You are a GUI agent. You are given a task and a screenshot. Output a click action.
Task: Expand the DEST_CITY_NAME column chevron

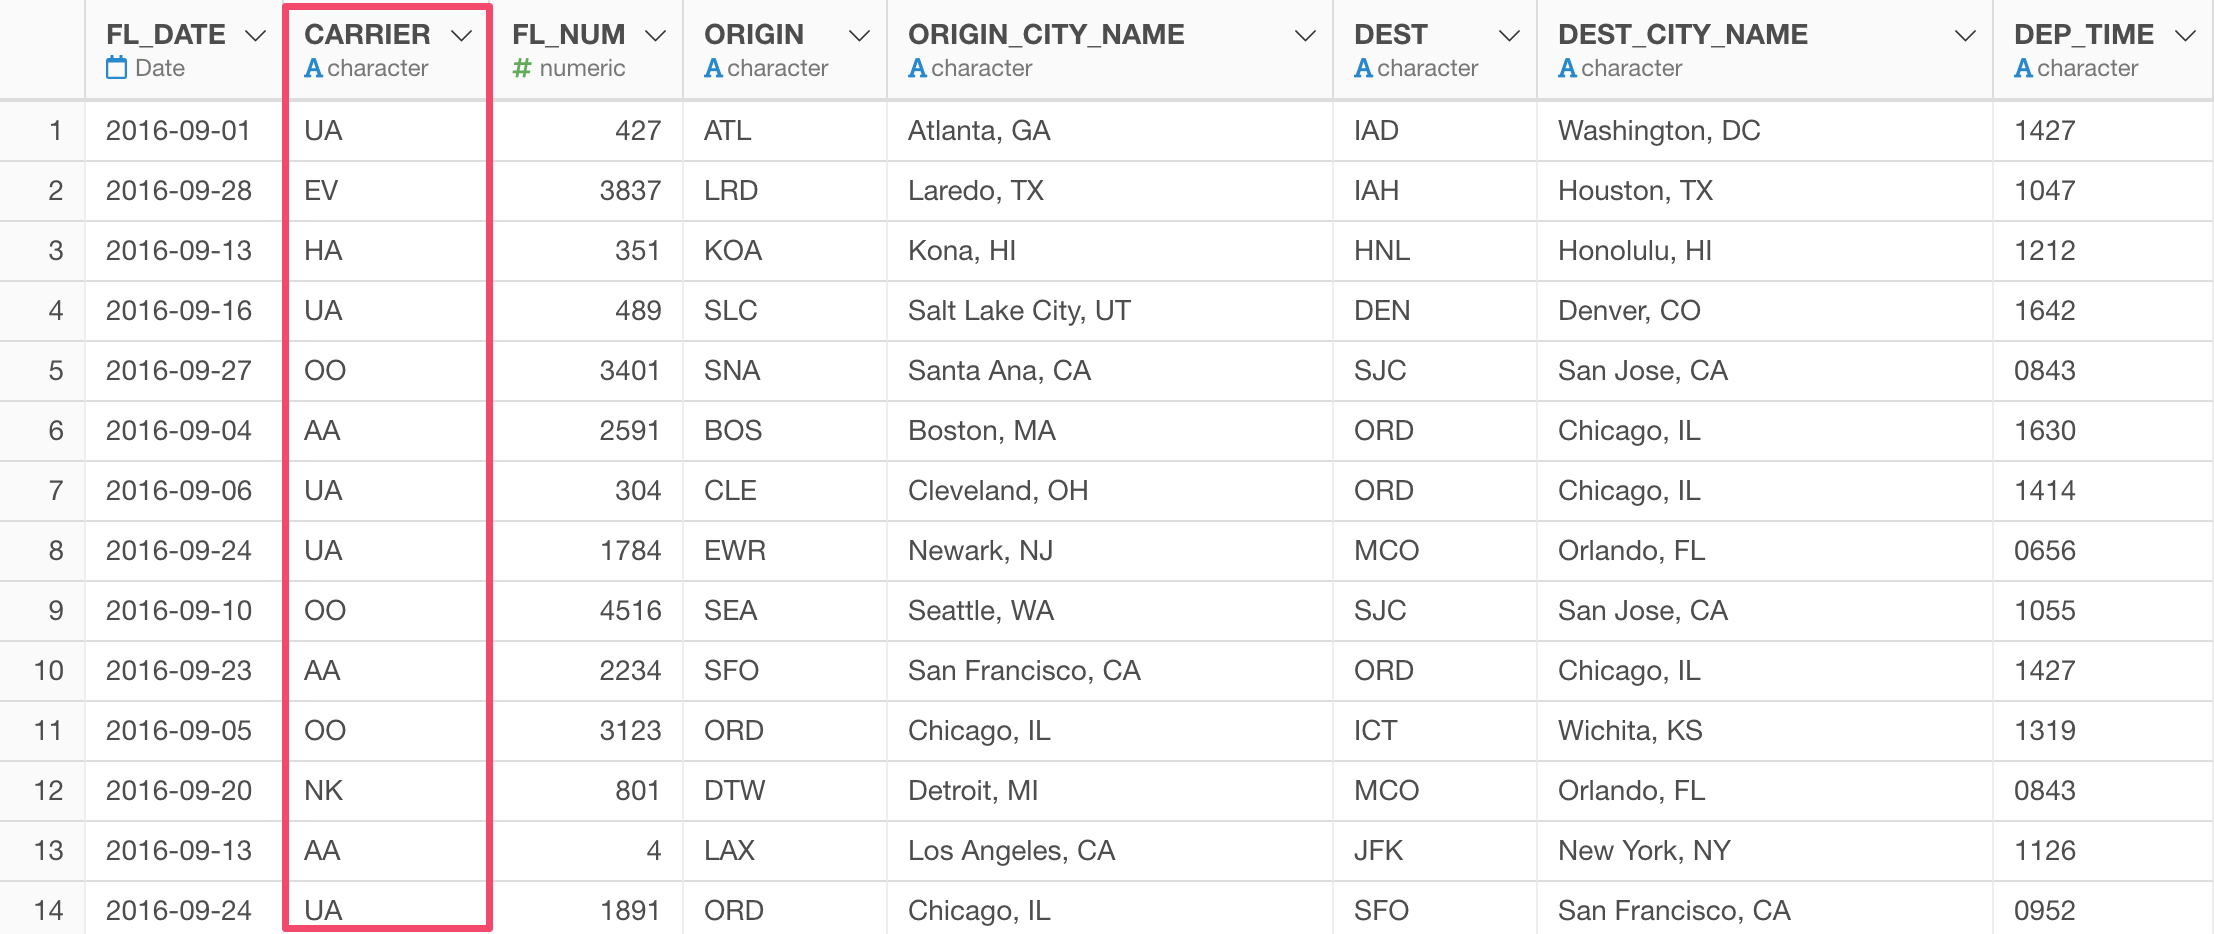(x=1965, y=36)
